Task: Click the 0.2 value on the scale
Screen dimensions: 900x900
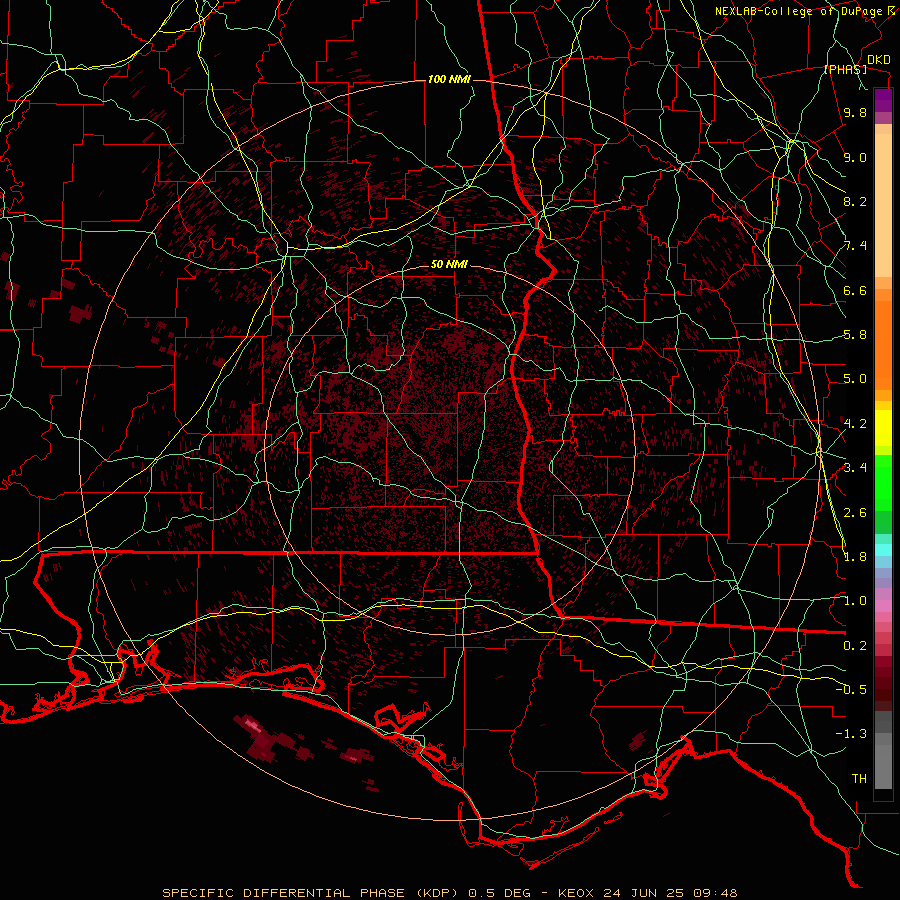Action: coord(855,646)
